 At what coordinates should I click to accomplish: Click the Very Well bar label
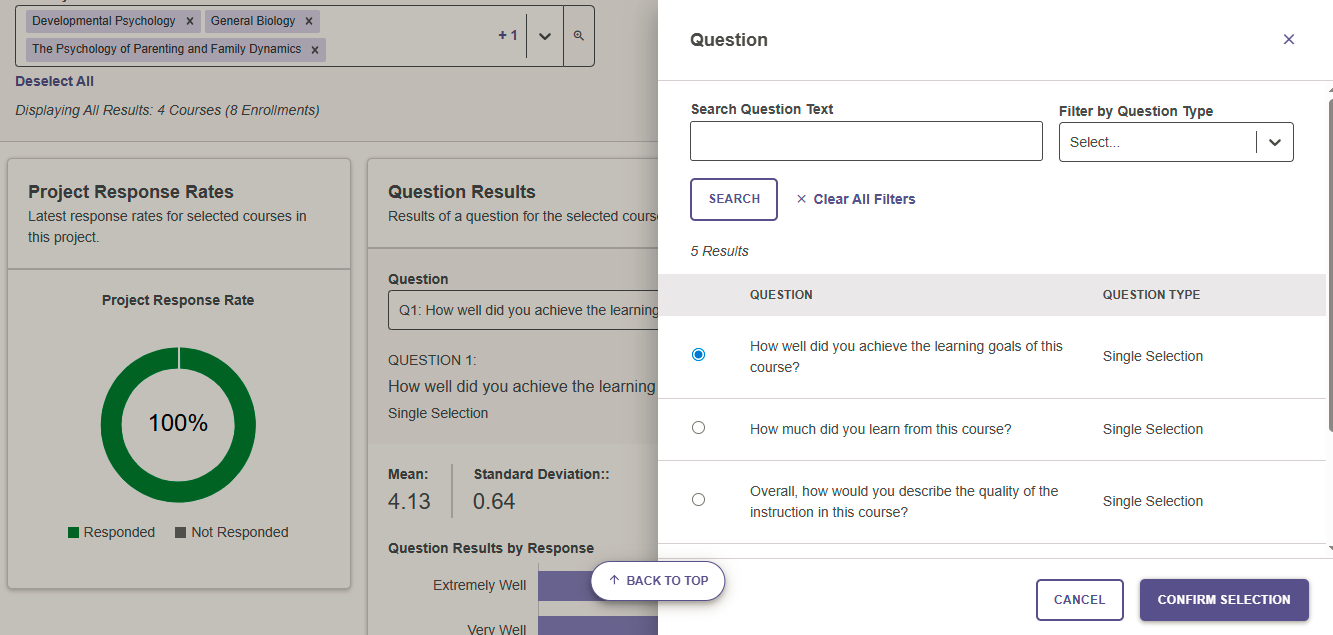[x=496, y=629]
